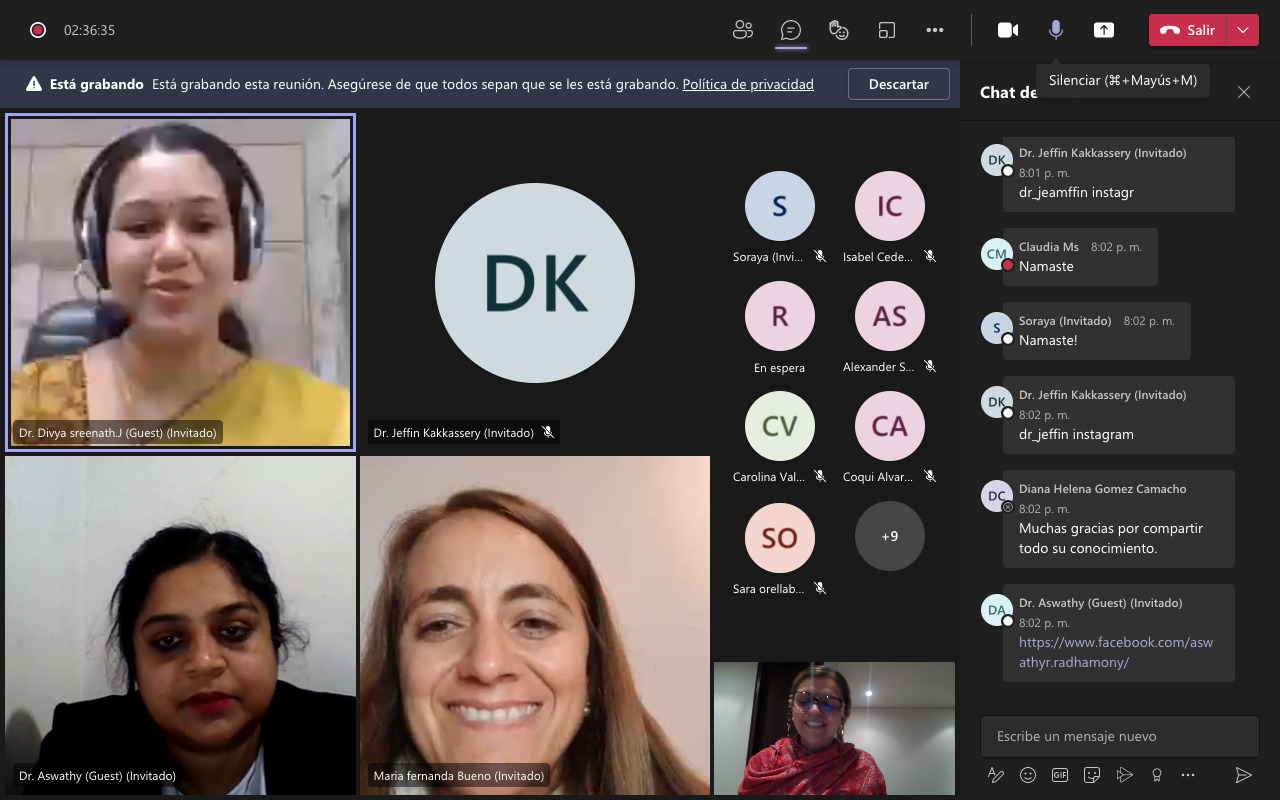
Task: Open more actions menu in meeting toolbar
Action: pyautogui.click(x=935, y=30)
